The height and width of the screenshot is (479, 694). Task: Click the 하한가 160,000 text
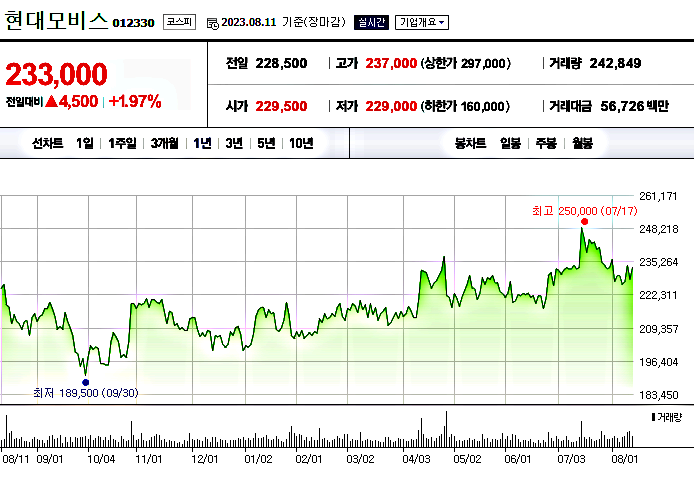[466, 106]
